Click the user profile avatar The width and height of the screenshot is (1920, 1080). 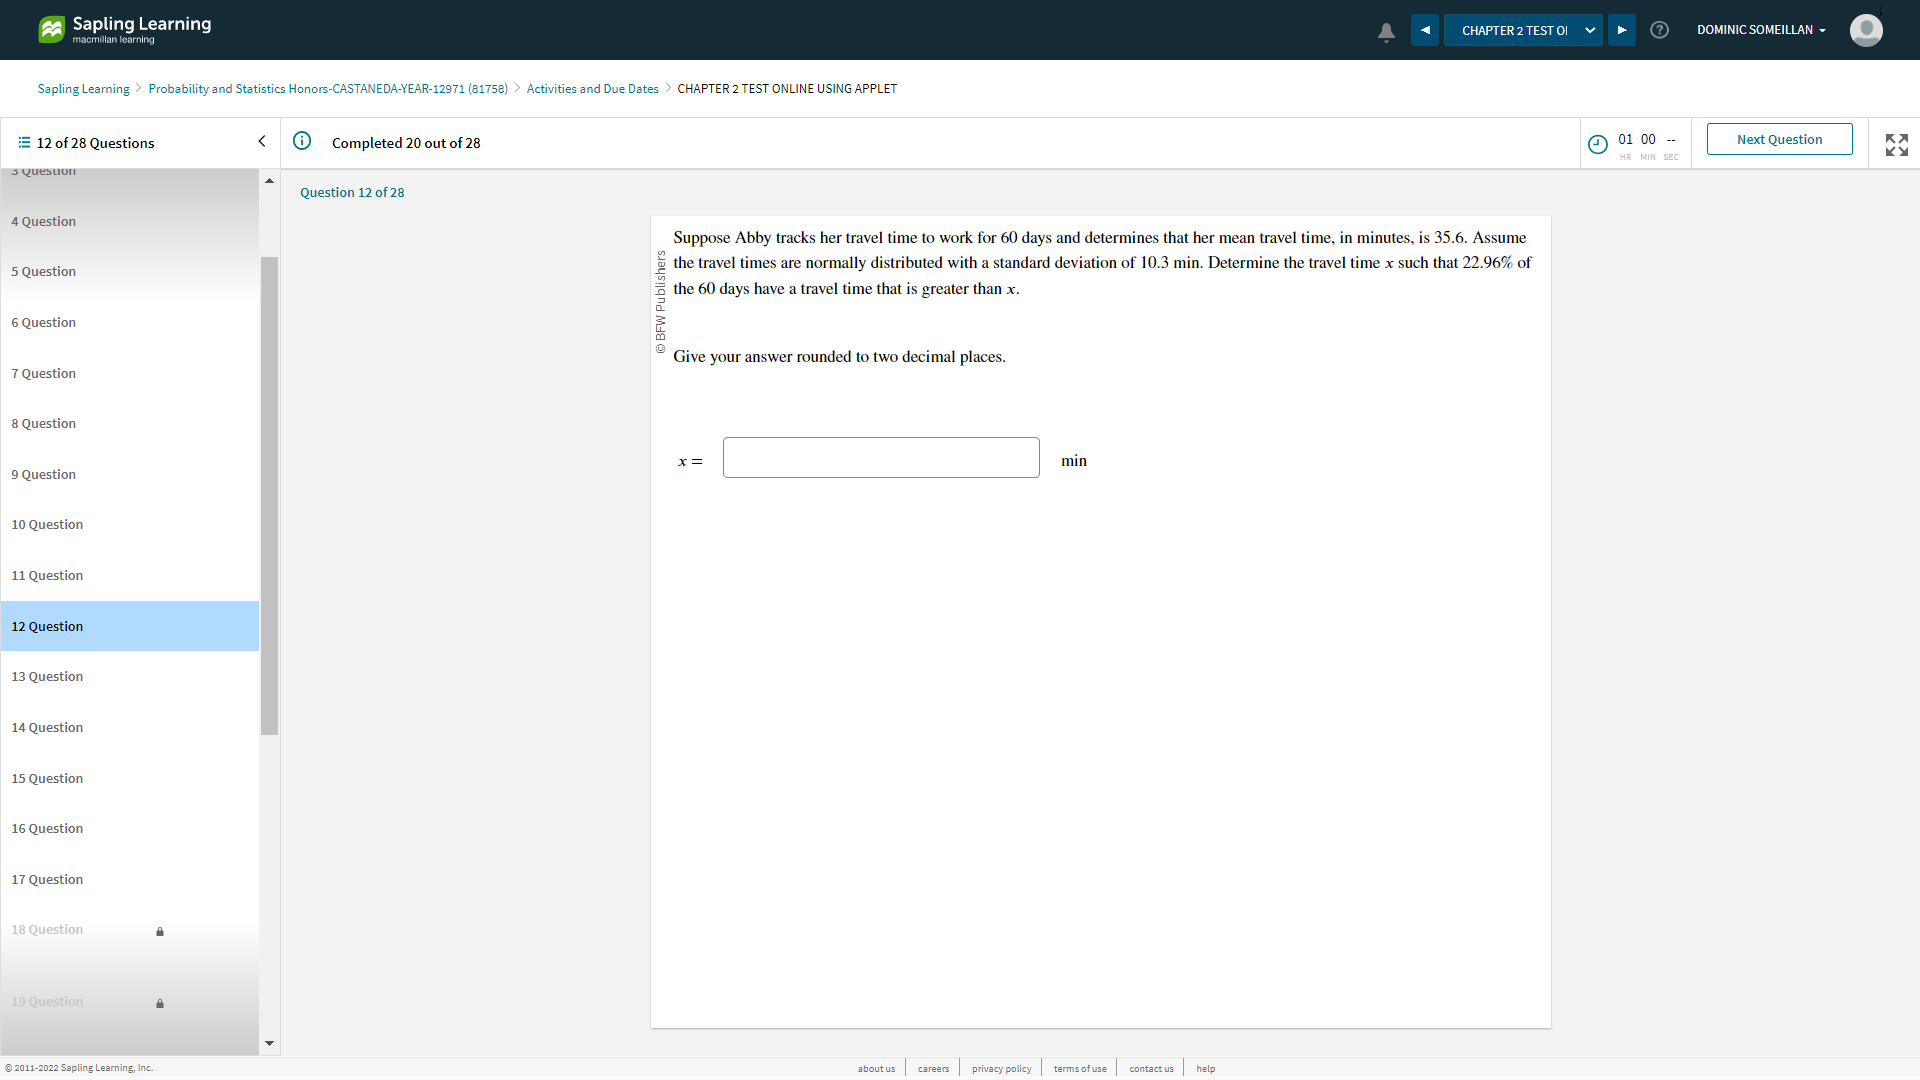[1866, 30]
